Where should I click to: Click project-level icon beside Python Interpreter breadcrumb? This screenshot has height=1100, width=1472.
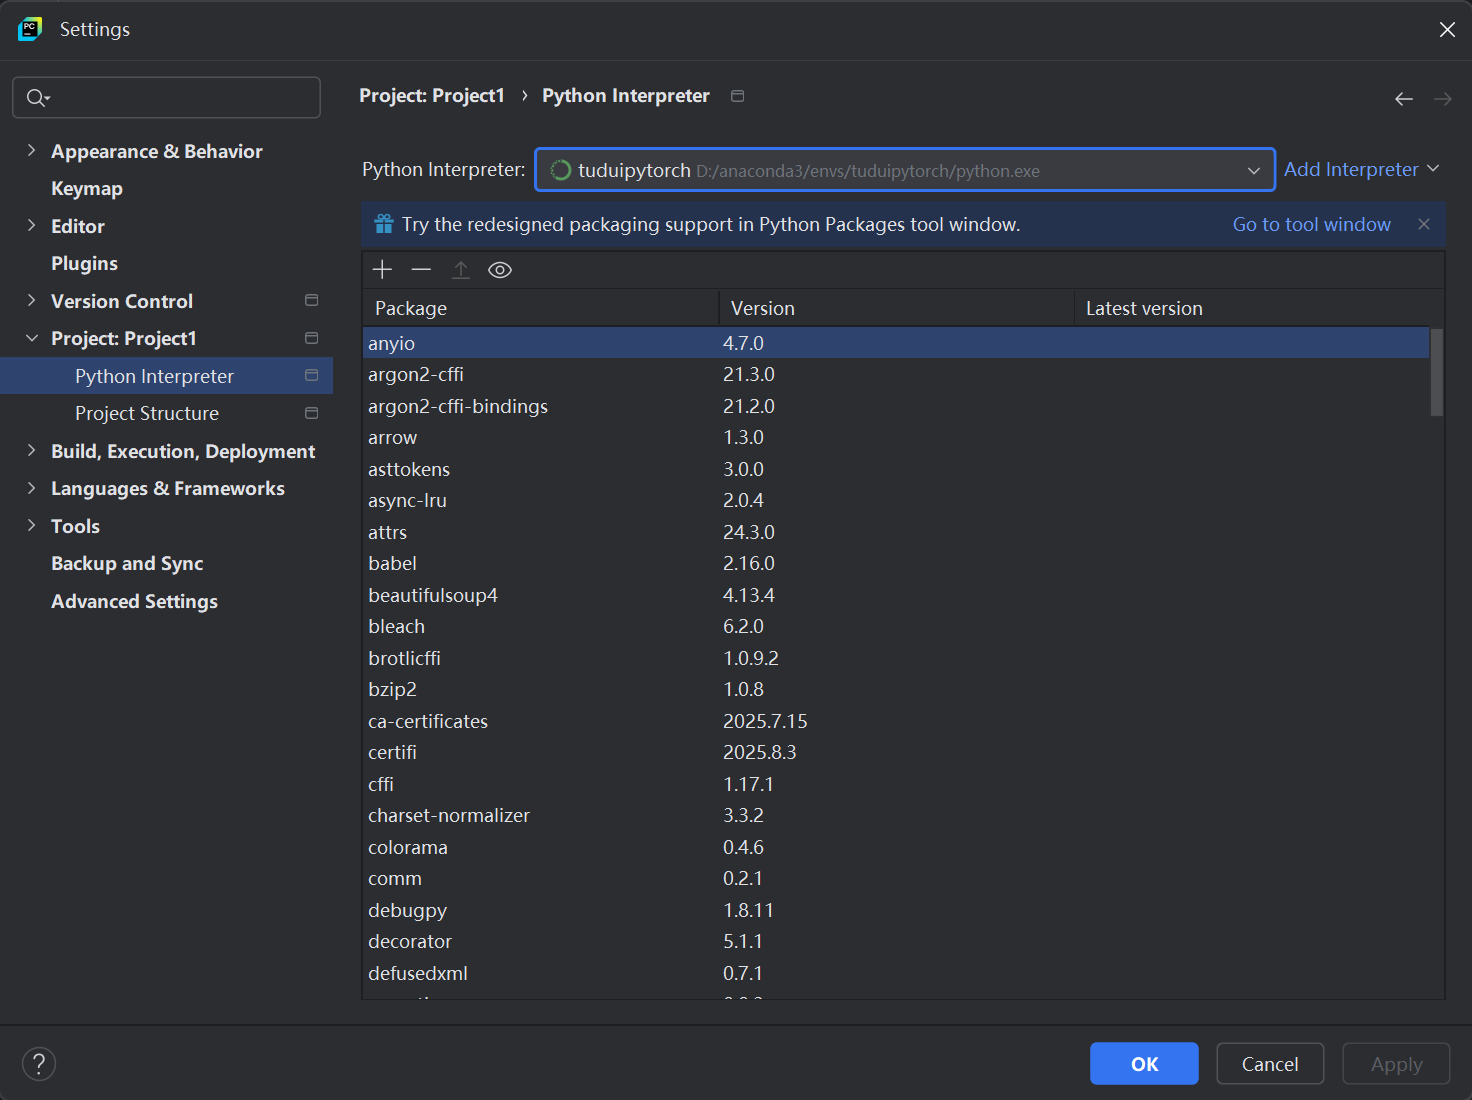(738, 96)
